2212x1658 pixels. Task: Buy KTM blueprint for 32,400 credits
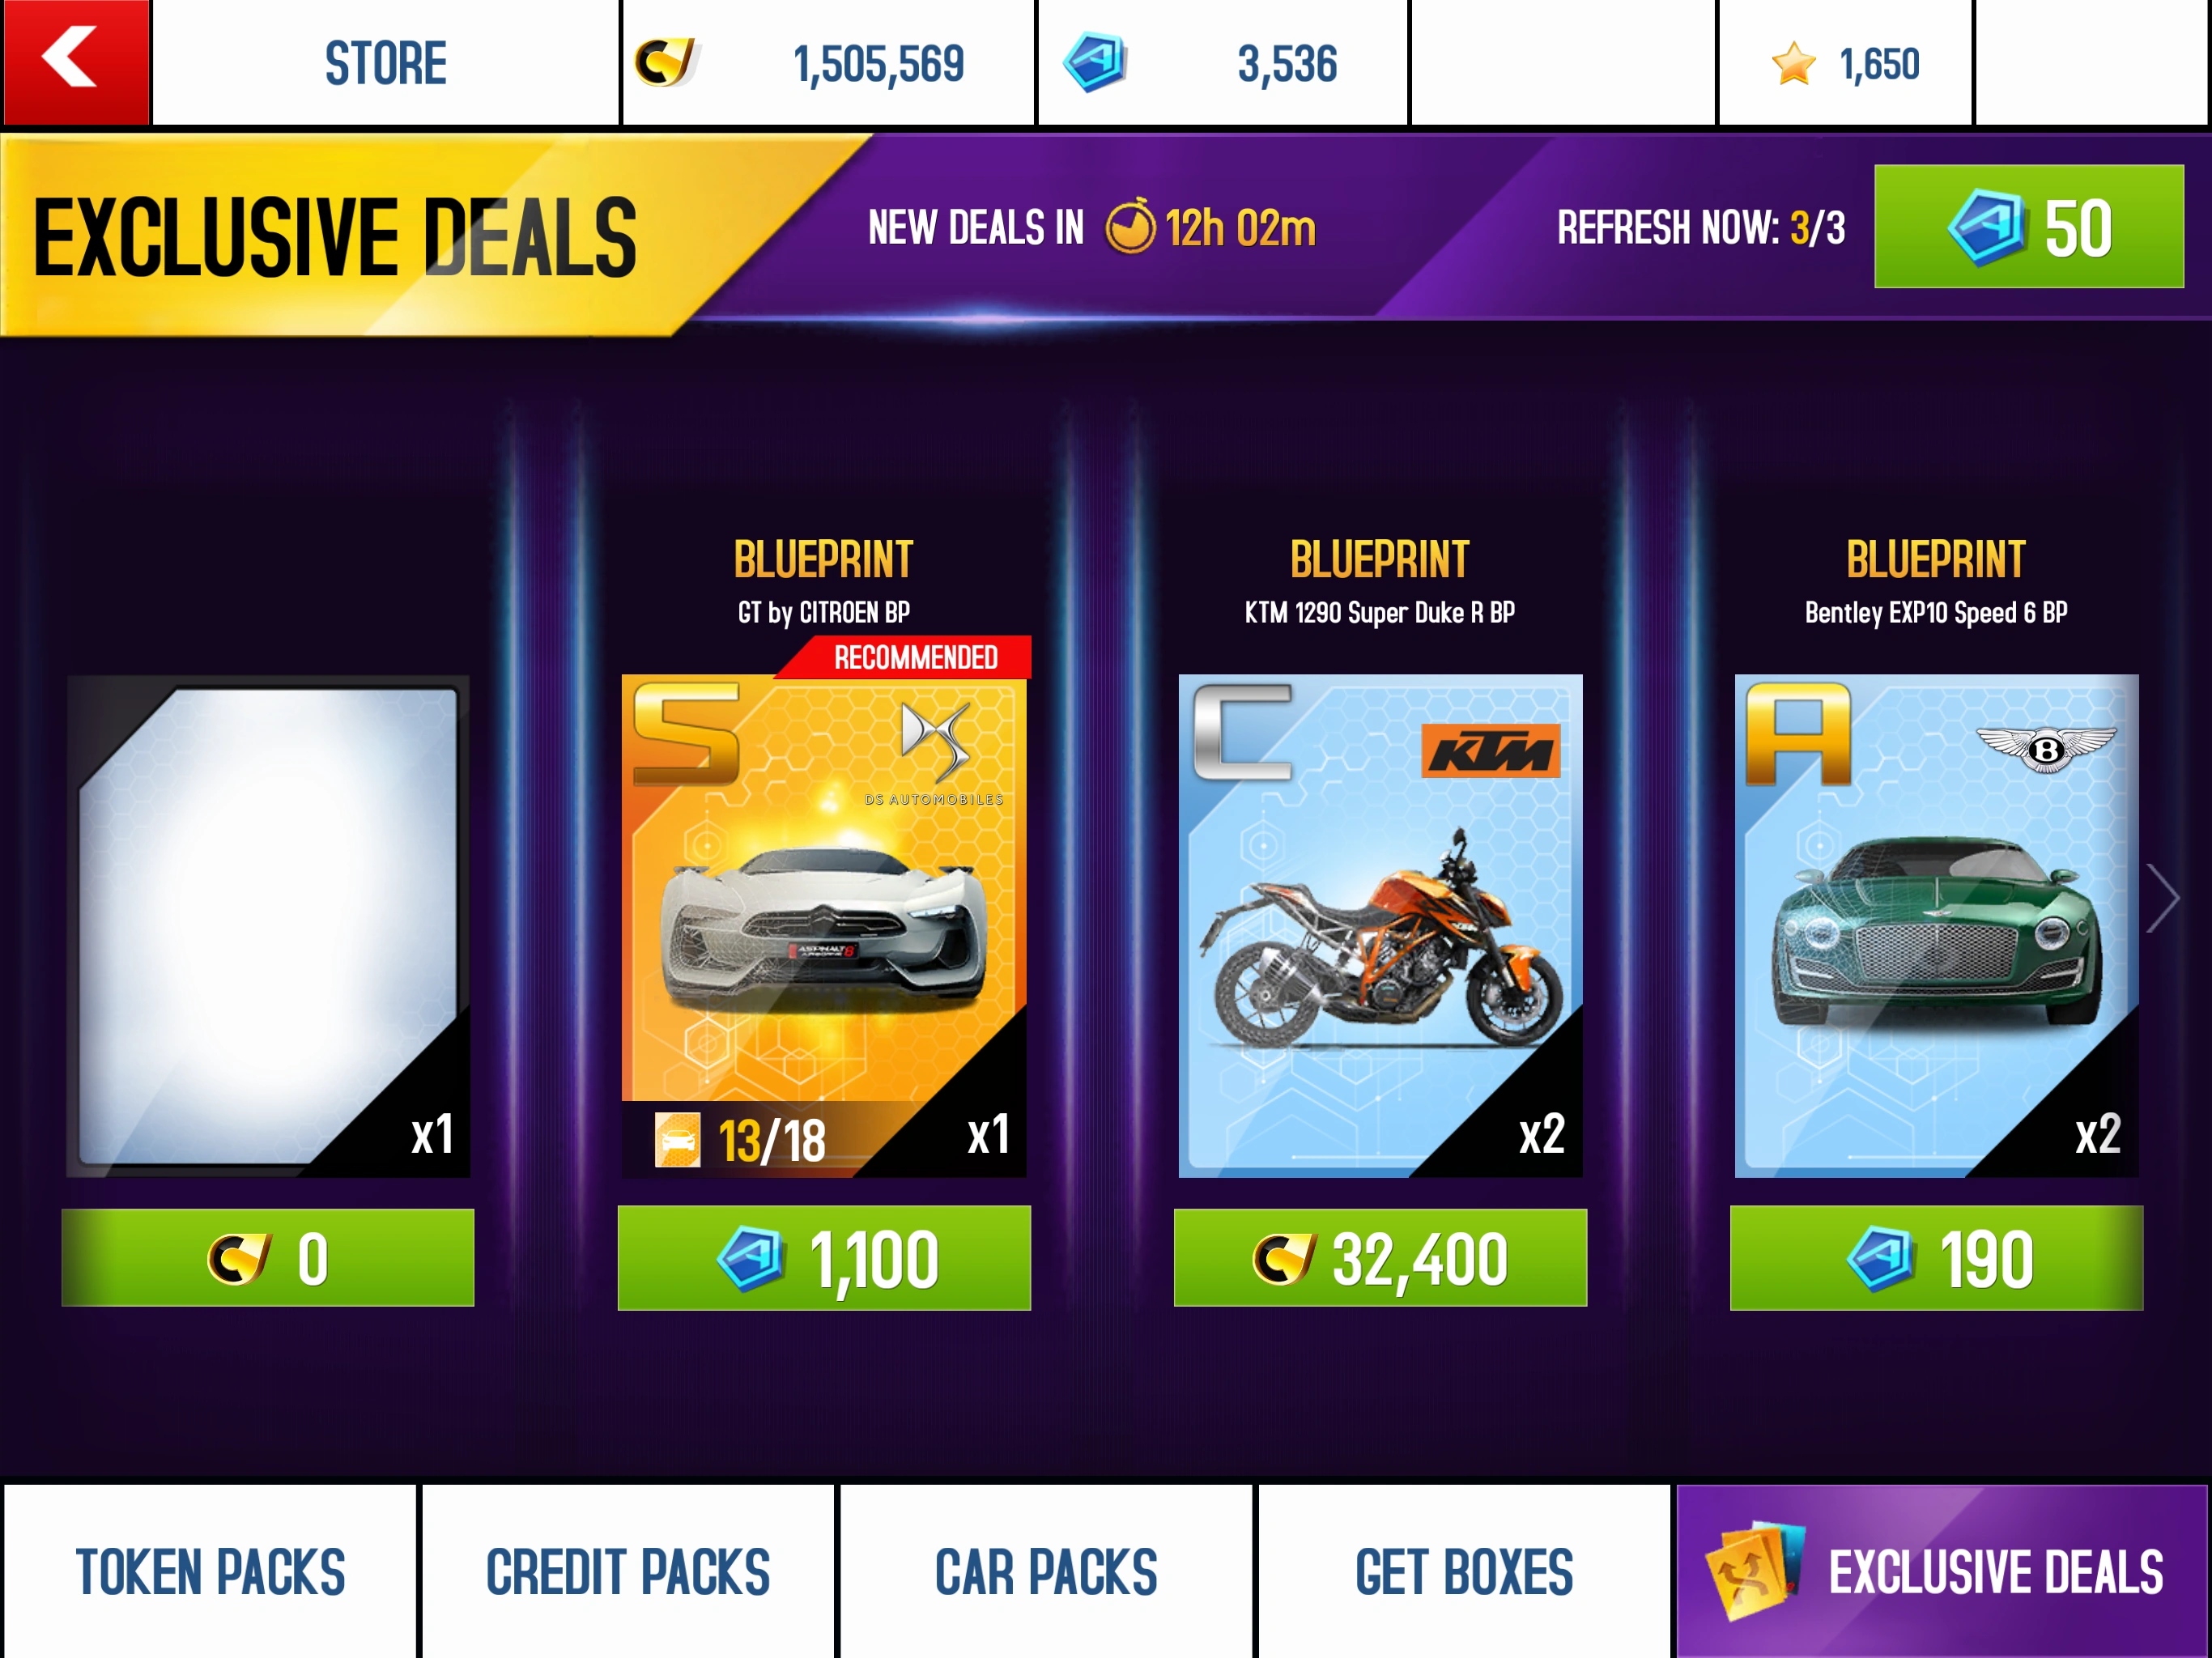[x=1380, y=1258]
